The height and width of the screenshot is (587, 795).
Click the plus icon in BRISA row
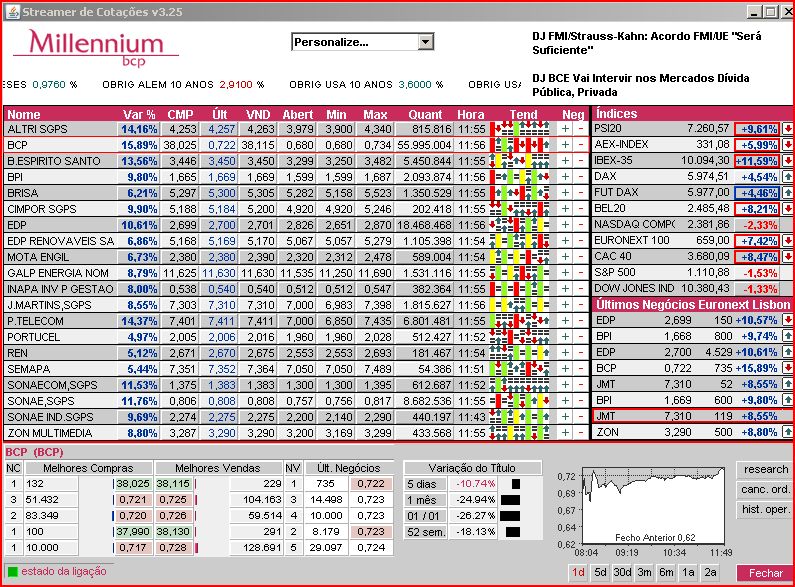(x=565, y=193)
